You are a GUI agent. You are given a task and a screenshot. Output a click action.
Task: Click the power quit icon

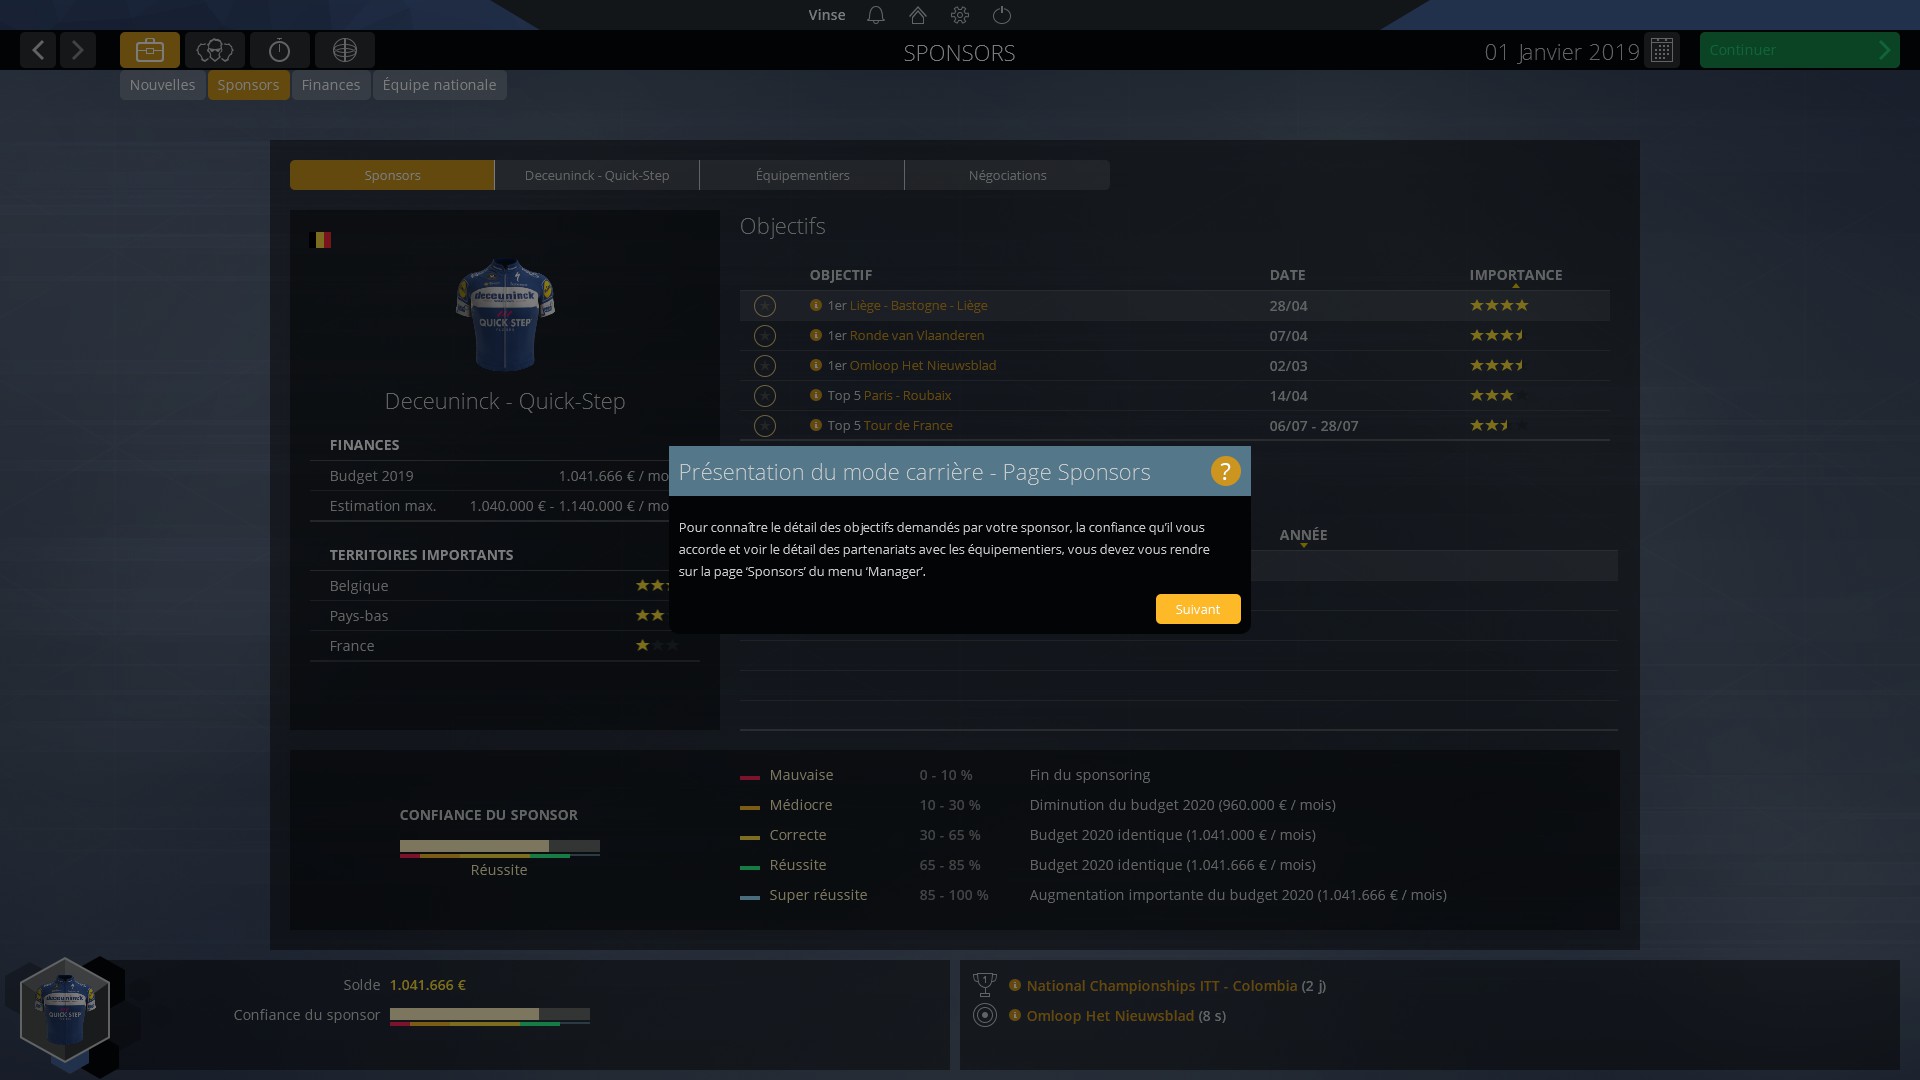click(x=1002, y=15)
